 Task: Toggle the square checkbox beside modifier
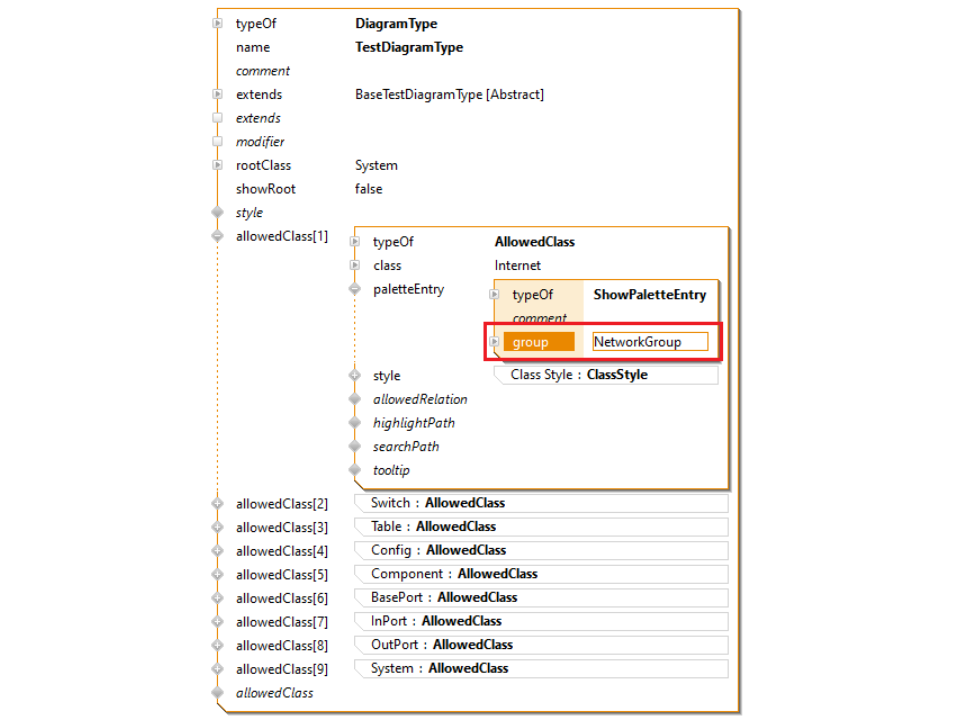click(x=218, y=141)
